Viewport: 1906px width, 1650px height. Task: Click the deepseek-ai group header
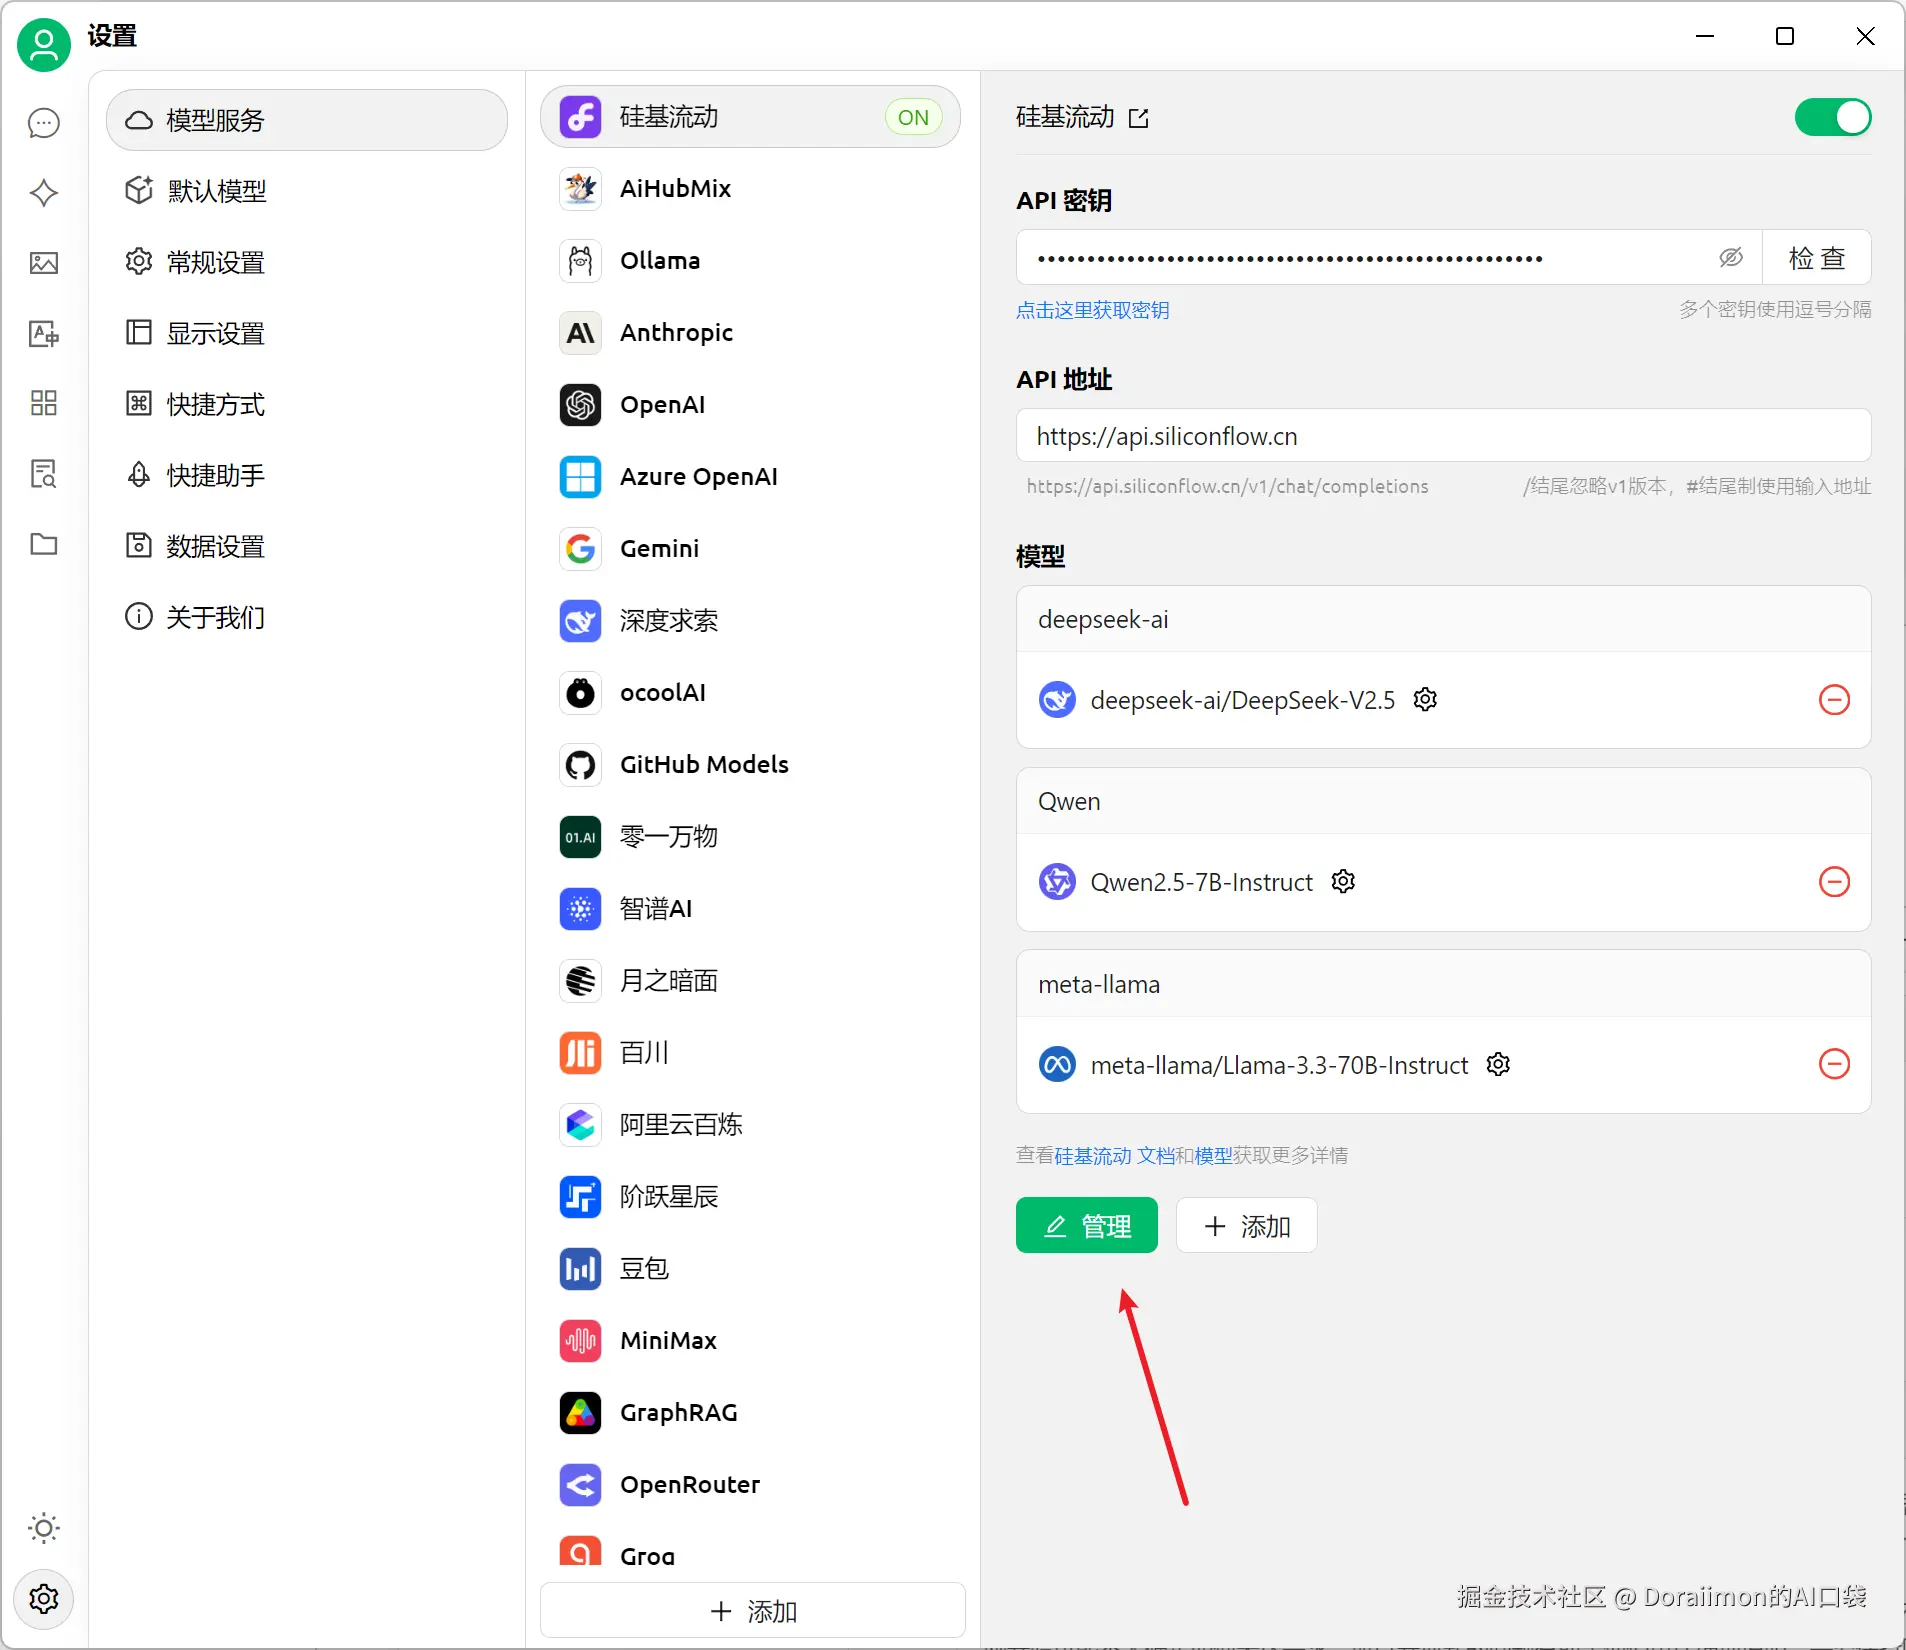1443,620
